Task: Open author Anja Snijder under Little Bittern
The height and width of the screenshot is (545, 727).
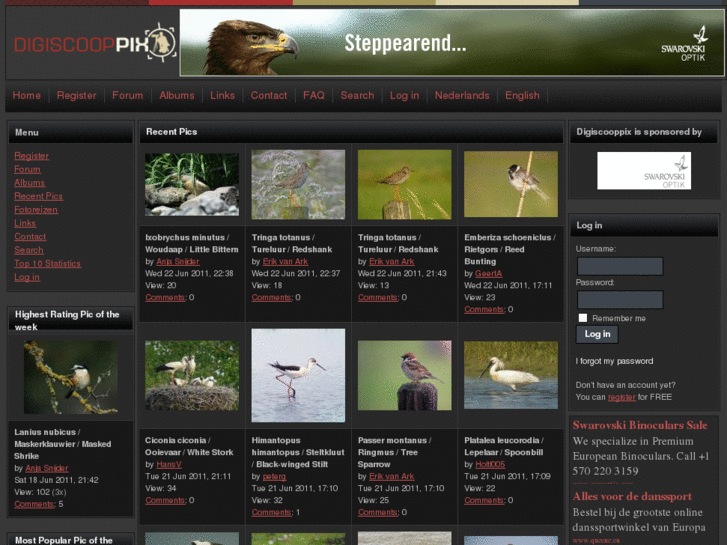Action: click(178, 262)
